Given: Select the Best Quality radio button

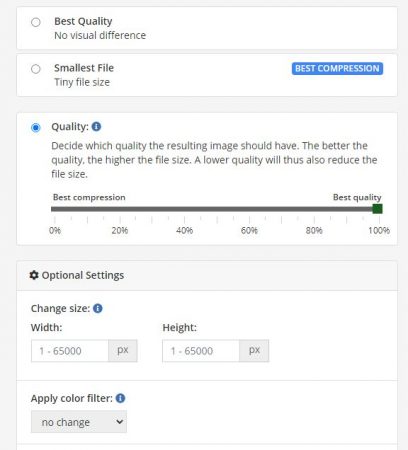Looking at the screenshot, I should tap(36, 22).
